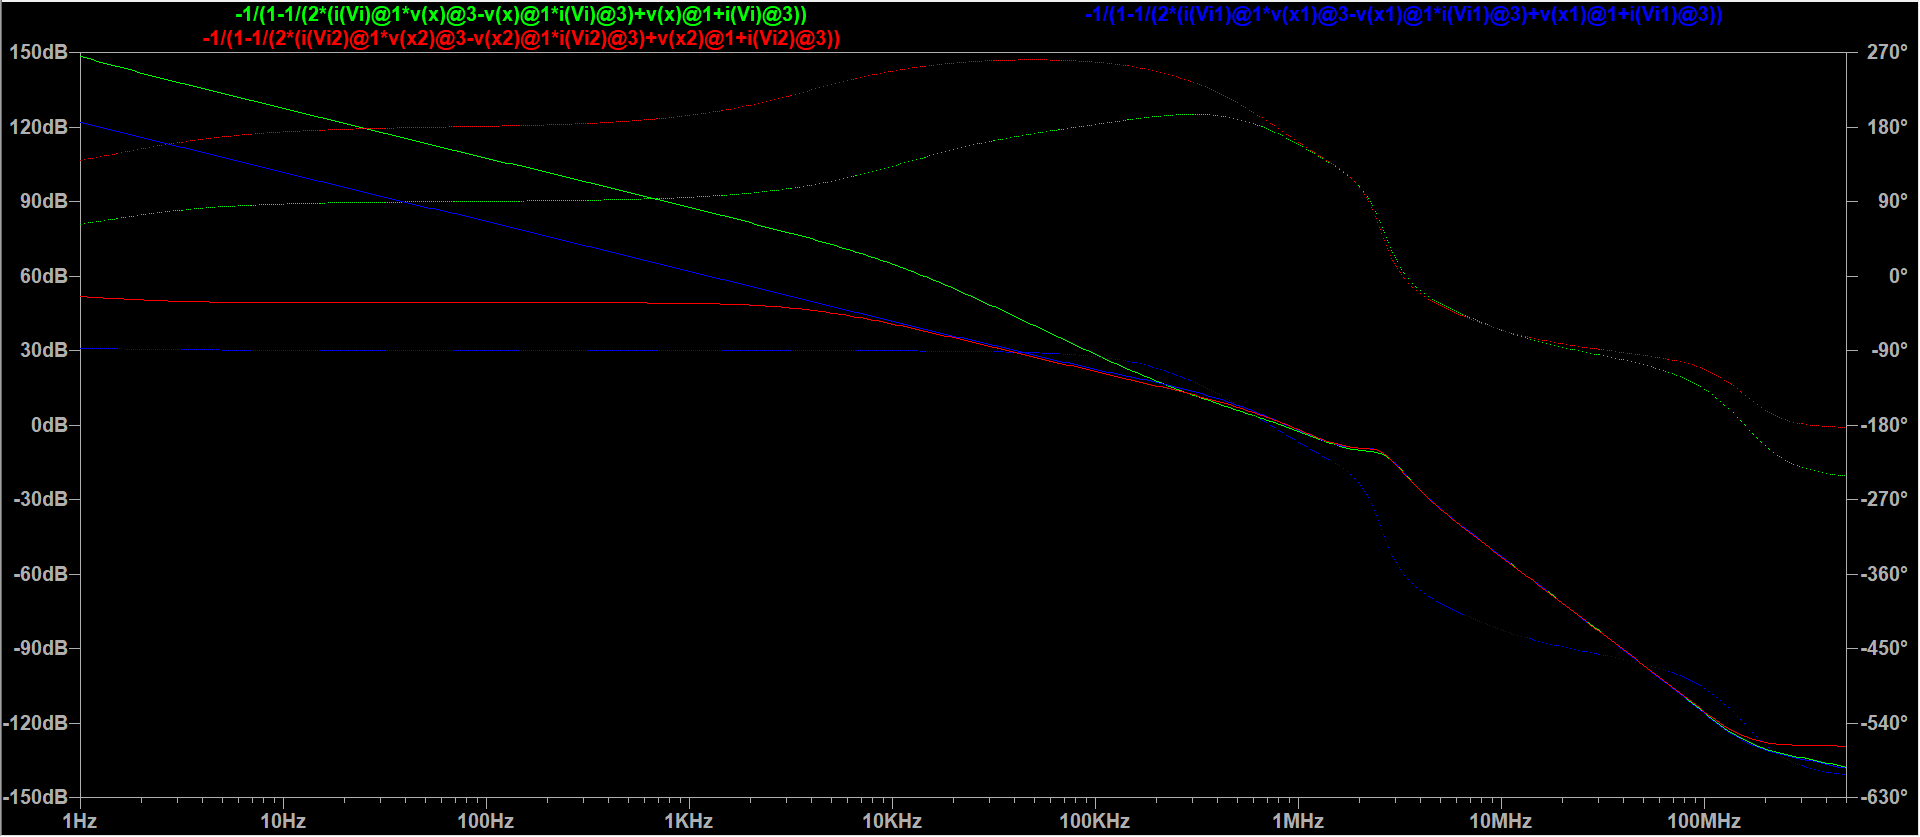This screenshot has height=837, width=1920.
Task: Select the 10Hz frequency axis label
Action: (283, 822)
